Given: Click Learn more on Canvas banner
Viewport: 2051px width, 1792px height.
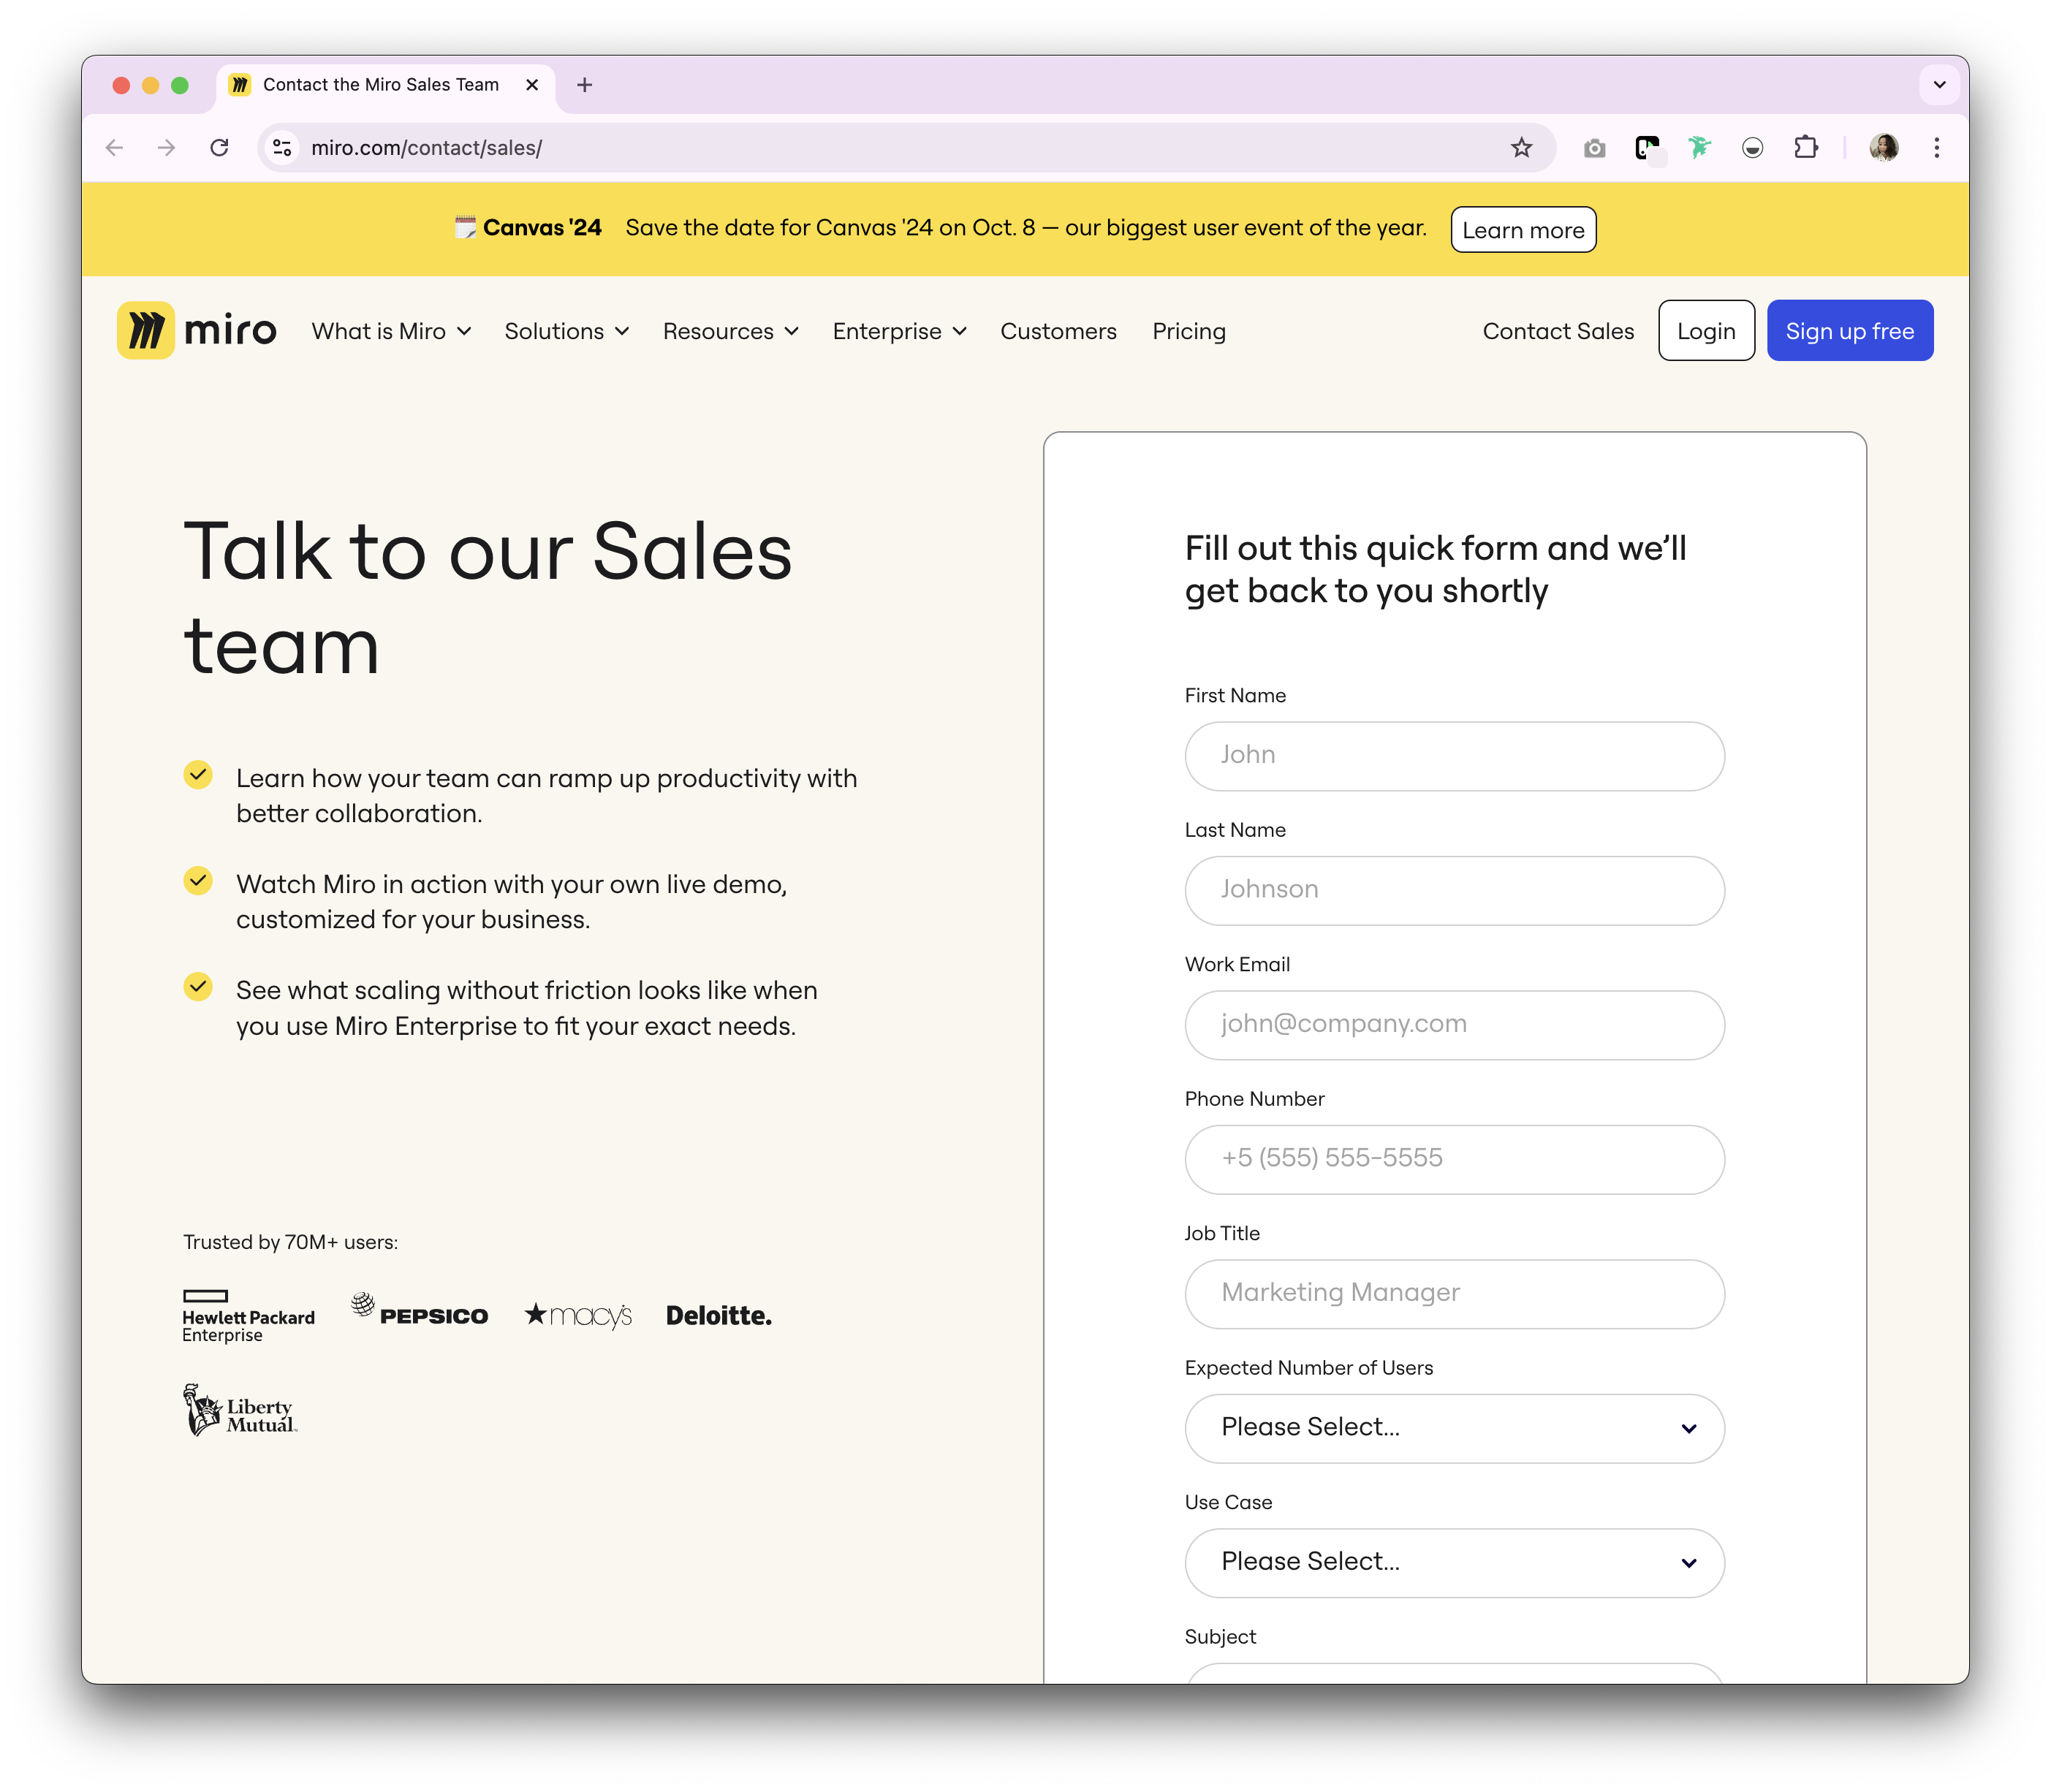Looking at the screenshot, I should click(1522, 230).
